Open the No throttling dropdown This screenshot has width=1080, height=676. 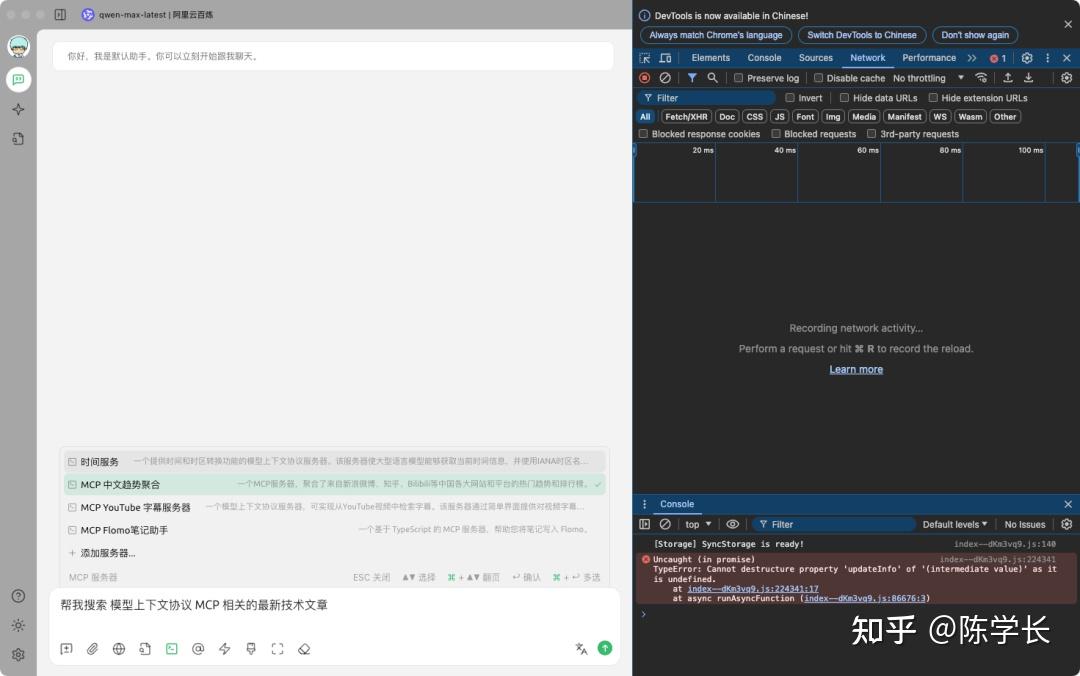point(928,78)
